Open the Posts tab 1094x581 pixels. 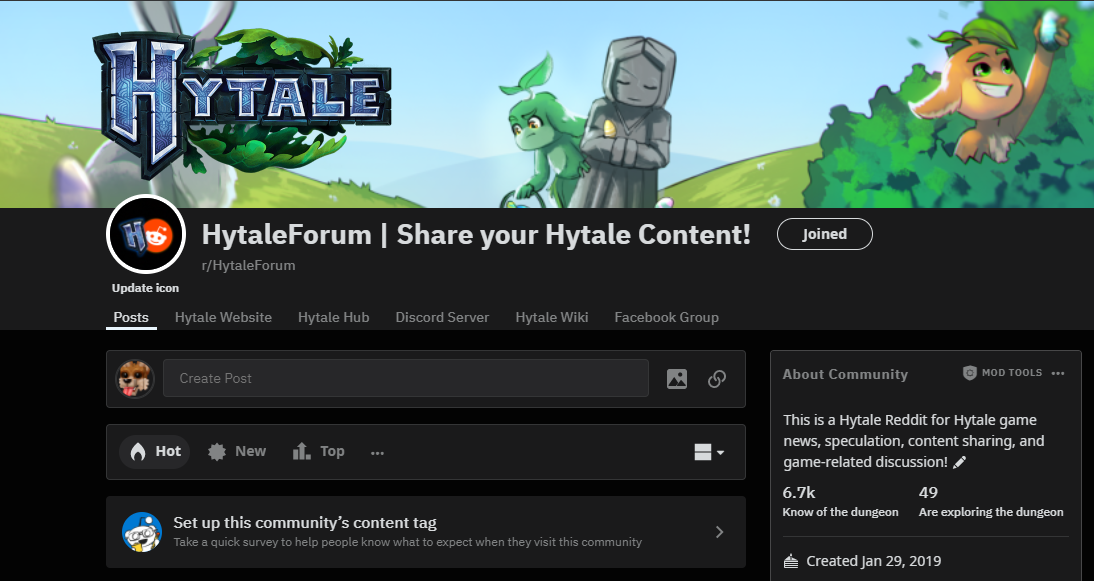coord(131,317)
